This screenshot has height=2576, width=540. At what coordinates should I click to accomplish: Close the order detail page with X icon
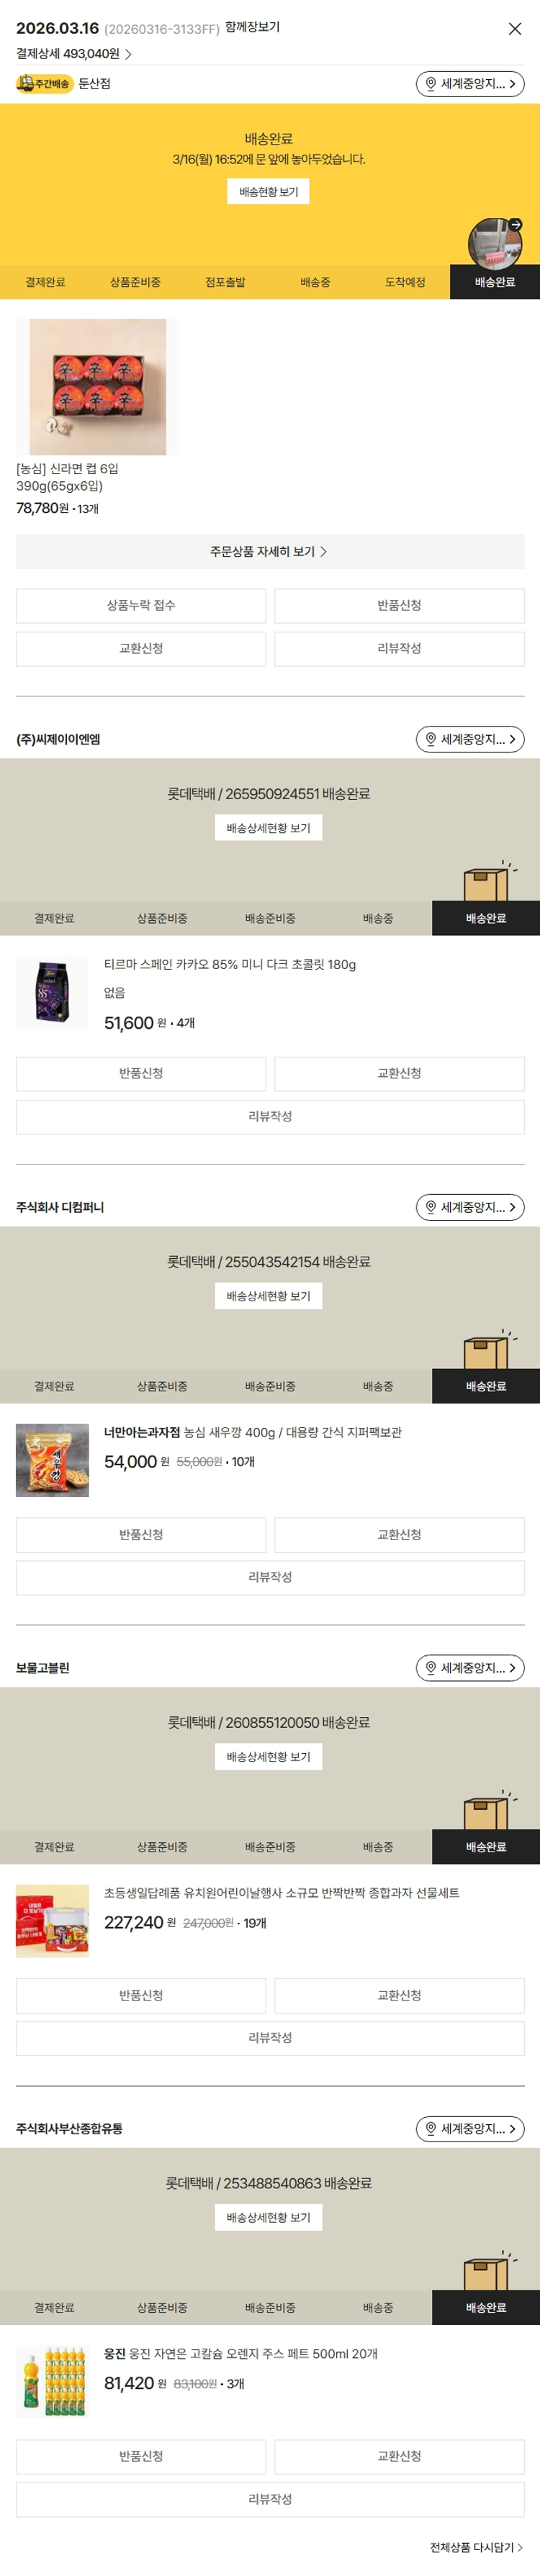[514, 29]
